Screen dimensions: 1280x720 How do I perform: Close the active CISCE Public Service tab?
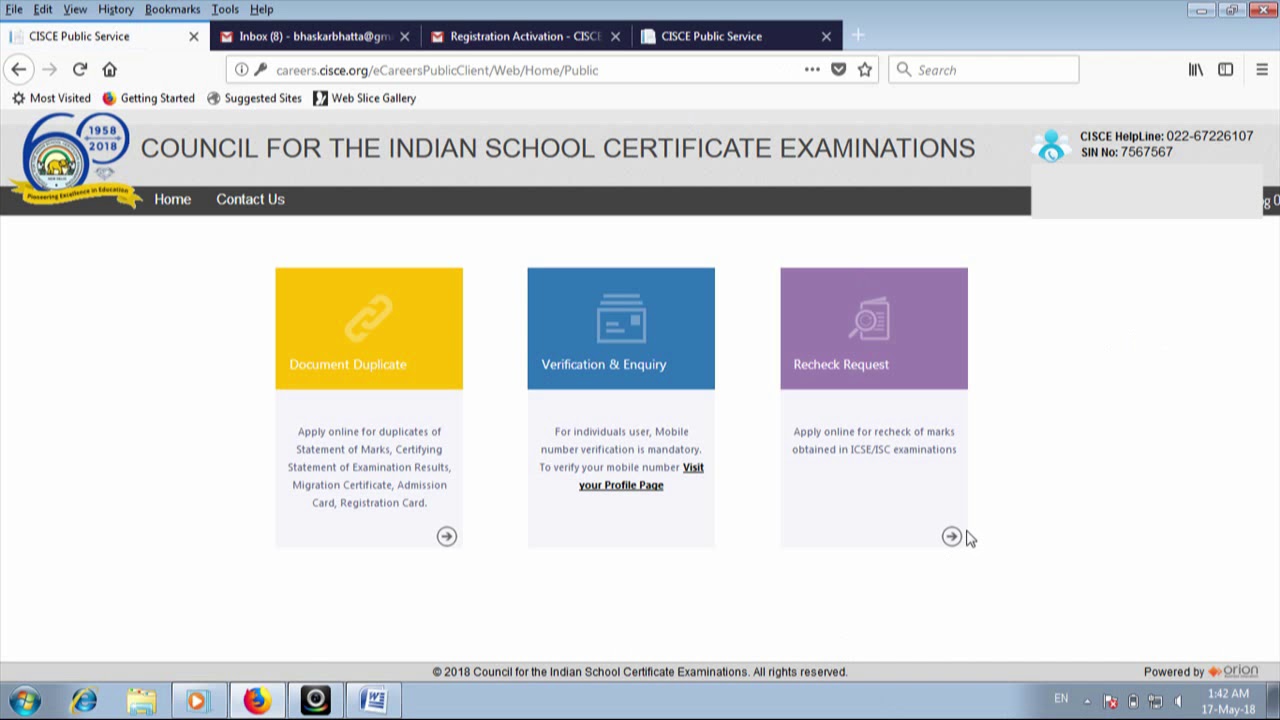click(x=194, y=36)
